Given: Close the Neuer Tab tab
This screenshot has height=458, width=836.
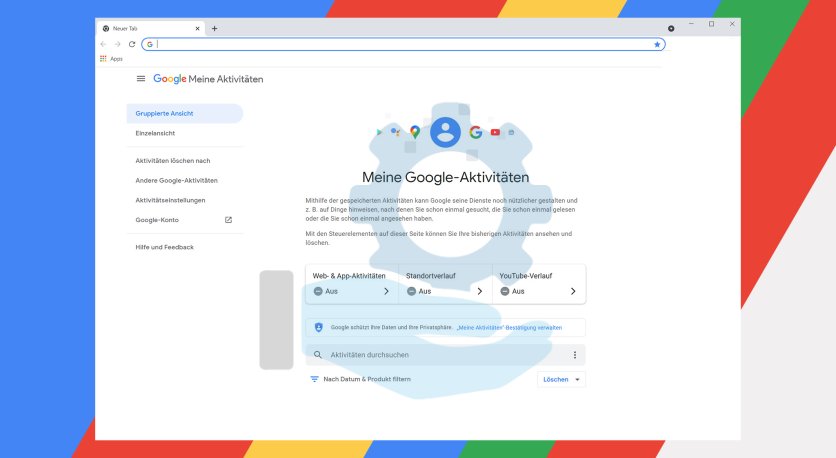Looking at the screenshot, I should (x=197, y=29).
